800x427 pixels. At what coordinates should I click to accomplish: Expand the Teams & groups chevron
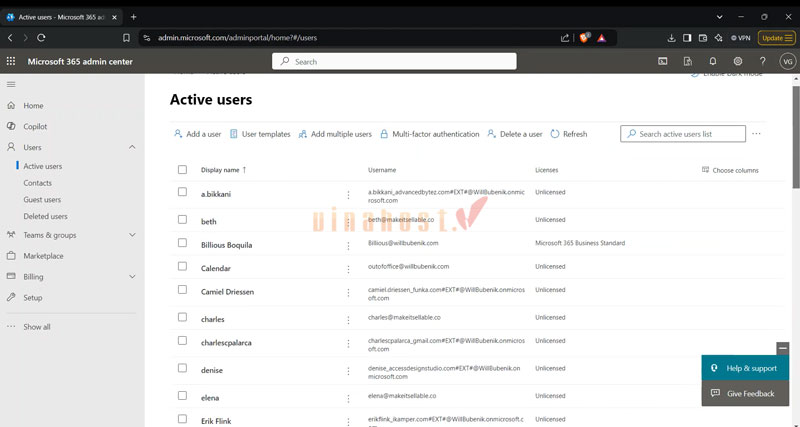click(x=132, y=235)
